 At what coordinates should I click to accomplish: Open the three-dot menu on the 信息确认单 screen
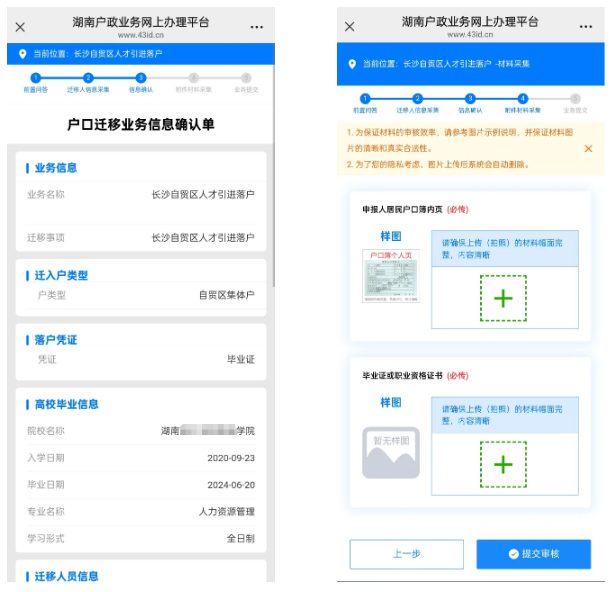tap(257, 27)
